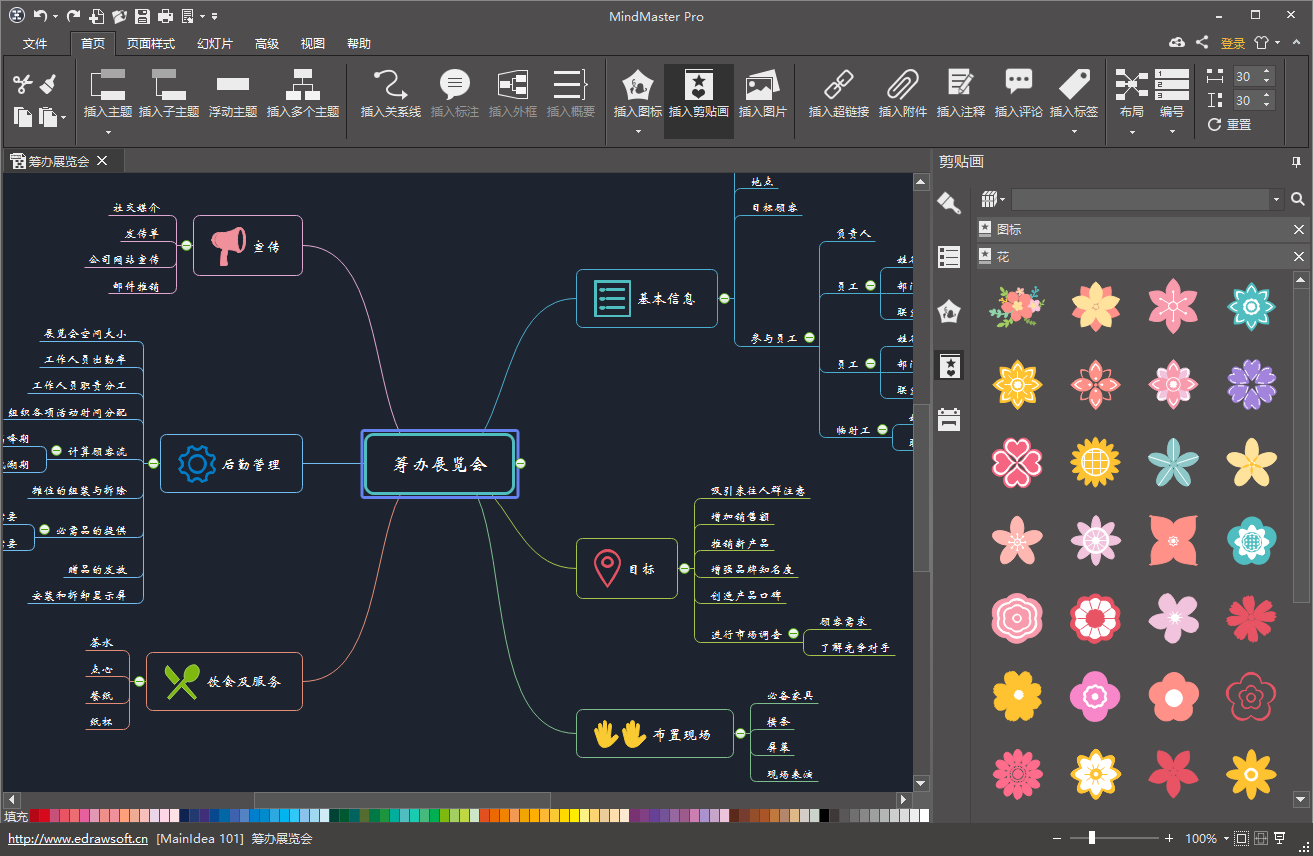The image size is (1313, 856).
Task: Collapse the 基本信息 branch
Action: (x=724, y=298)
